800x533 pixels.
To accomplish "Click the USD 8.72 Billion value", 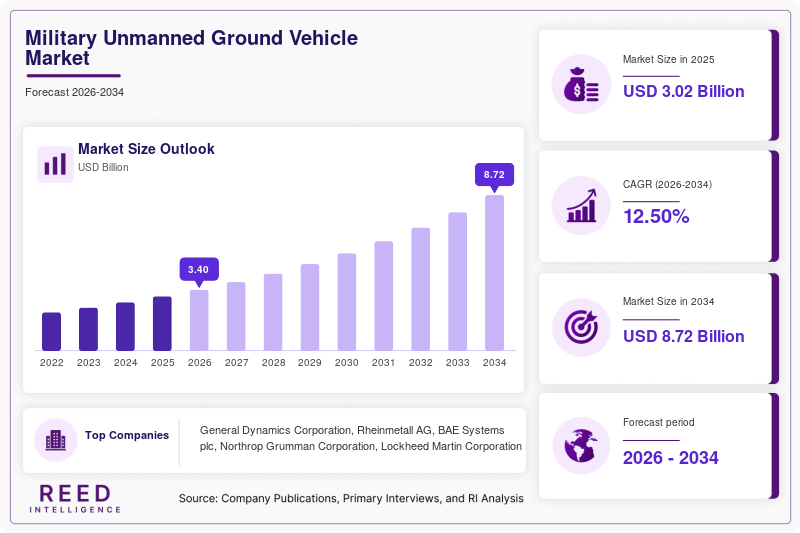I will [684, 337].
